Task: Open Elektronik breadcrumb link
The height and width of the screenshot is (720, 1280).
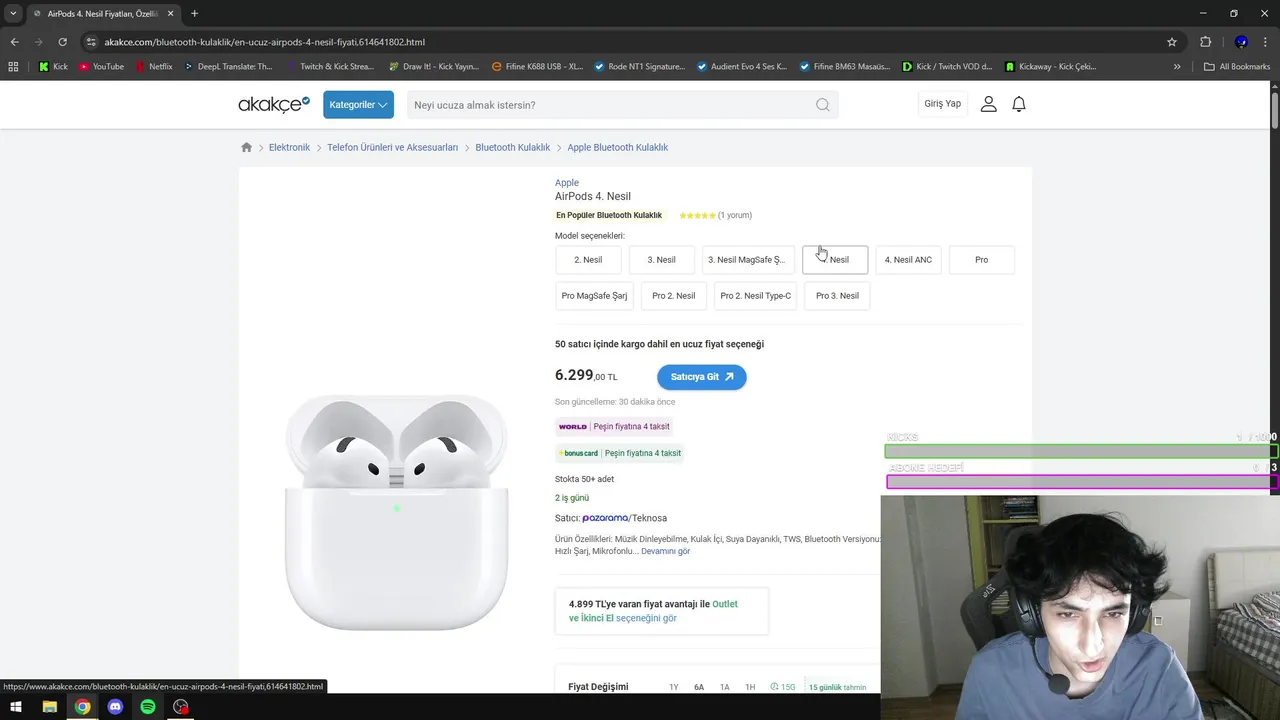Action: (289, 147)
